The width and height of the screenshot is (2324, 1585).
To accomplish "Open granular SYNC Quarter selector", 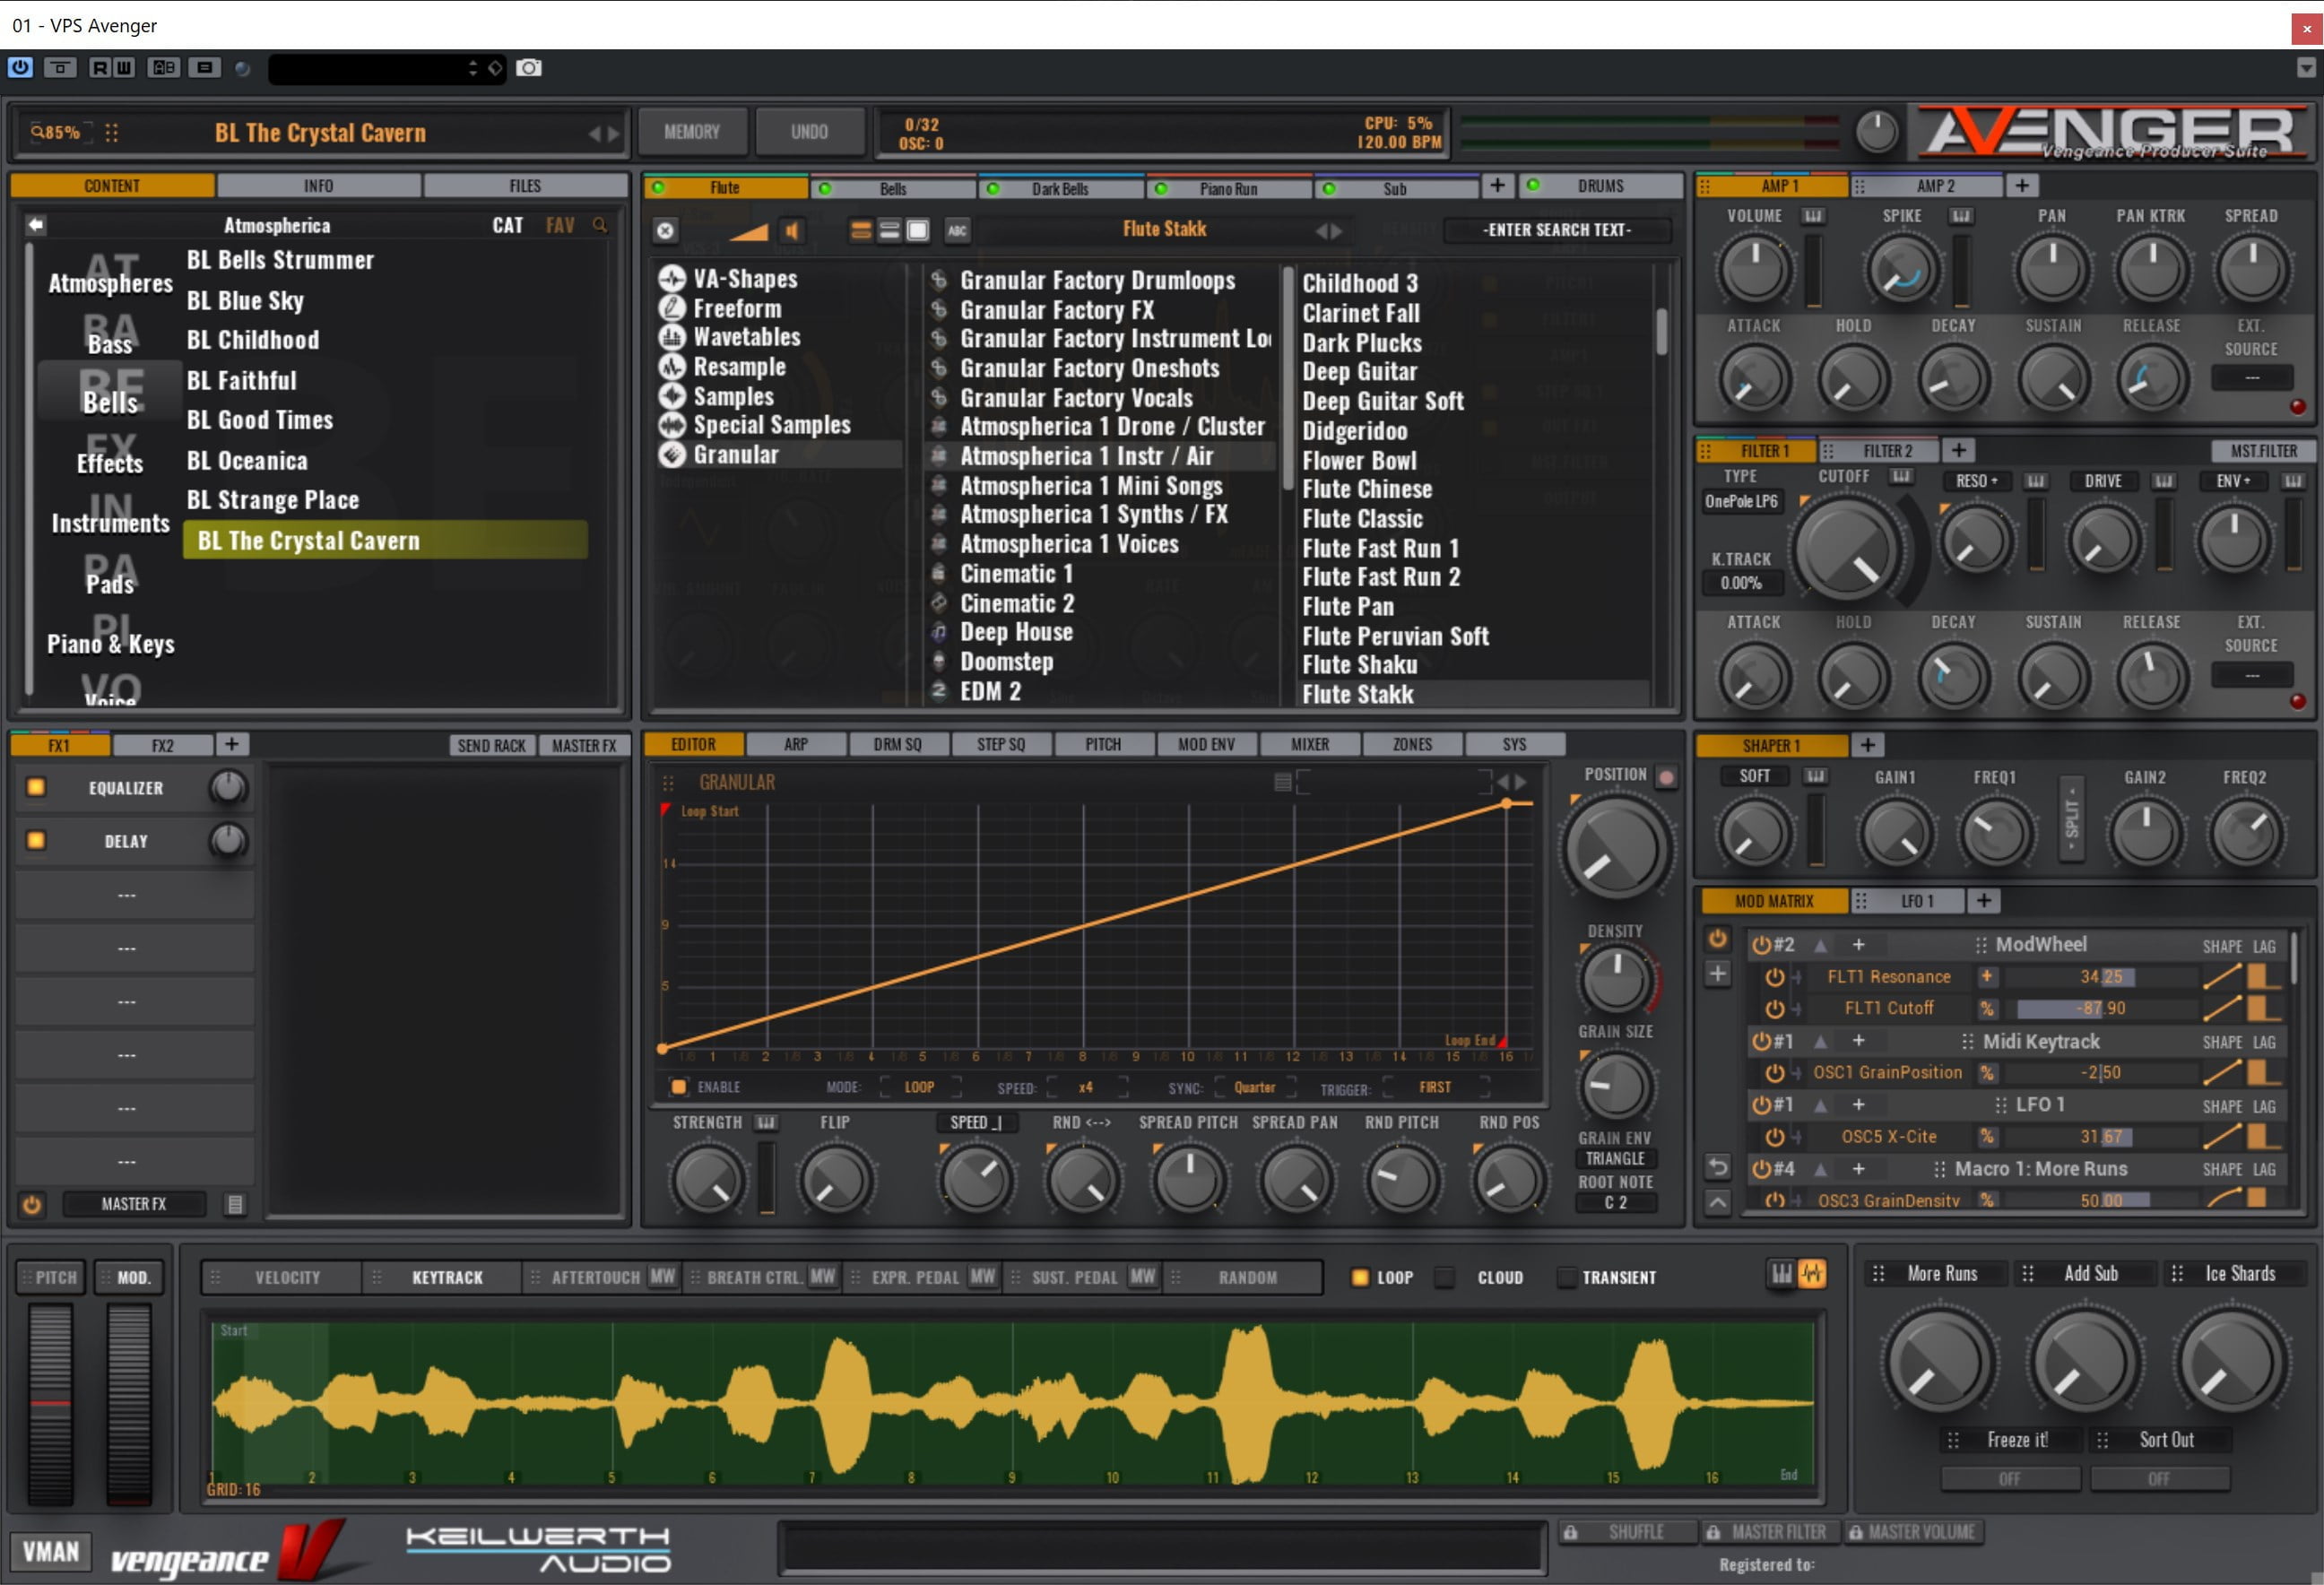I will (x=1254, y=1087).
